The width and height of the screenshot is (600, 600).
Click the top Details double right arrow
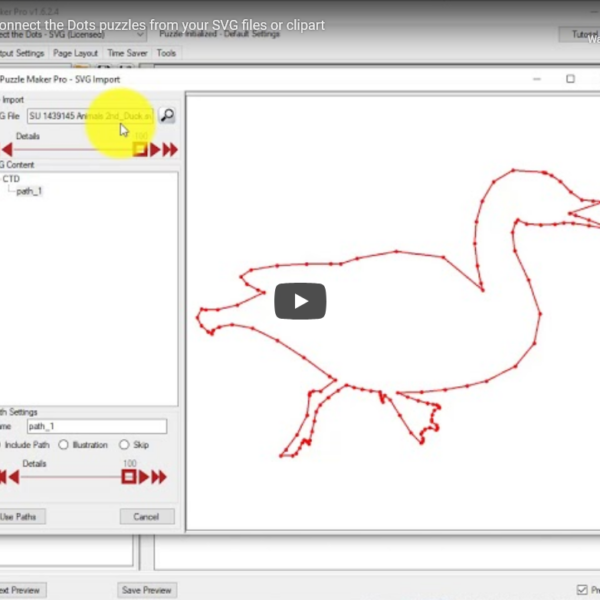point(170,149)
